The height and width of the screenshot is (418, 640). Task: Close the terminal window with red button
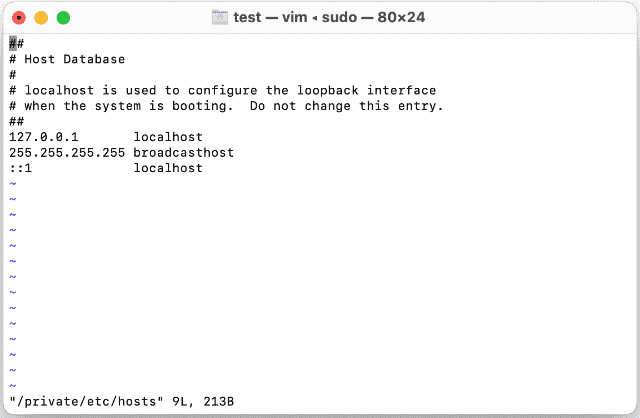tap(20, 18)
